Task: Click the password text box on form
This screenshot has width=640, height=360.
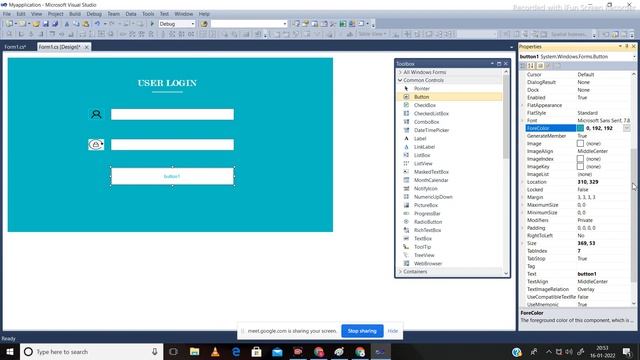Action: 172,144
